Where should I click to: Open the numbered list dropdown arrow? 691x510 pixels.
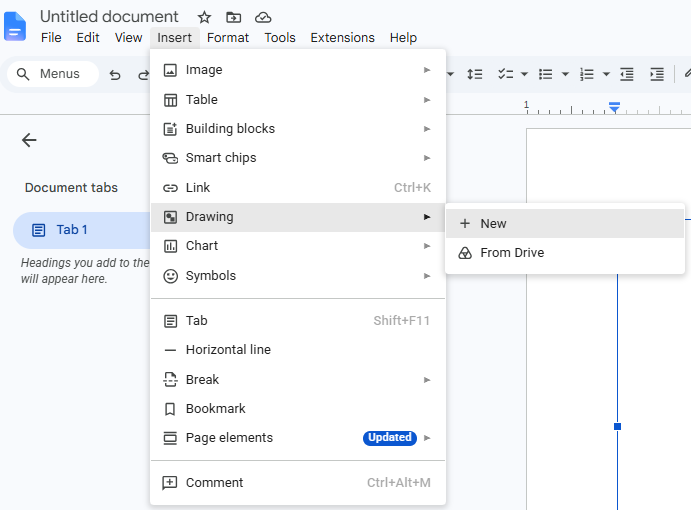(x=606, y=74)
